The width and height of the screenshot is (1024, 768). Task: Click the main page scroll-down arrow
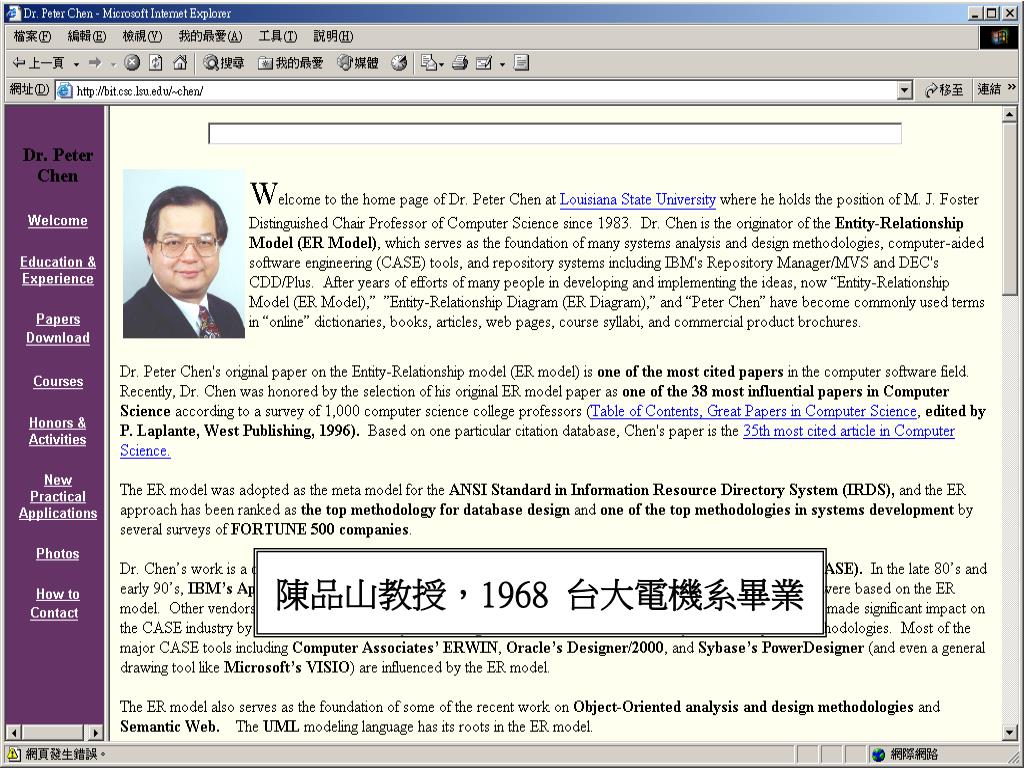[x=1010, y=733]
